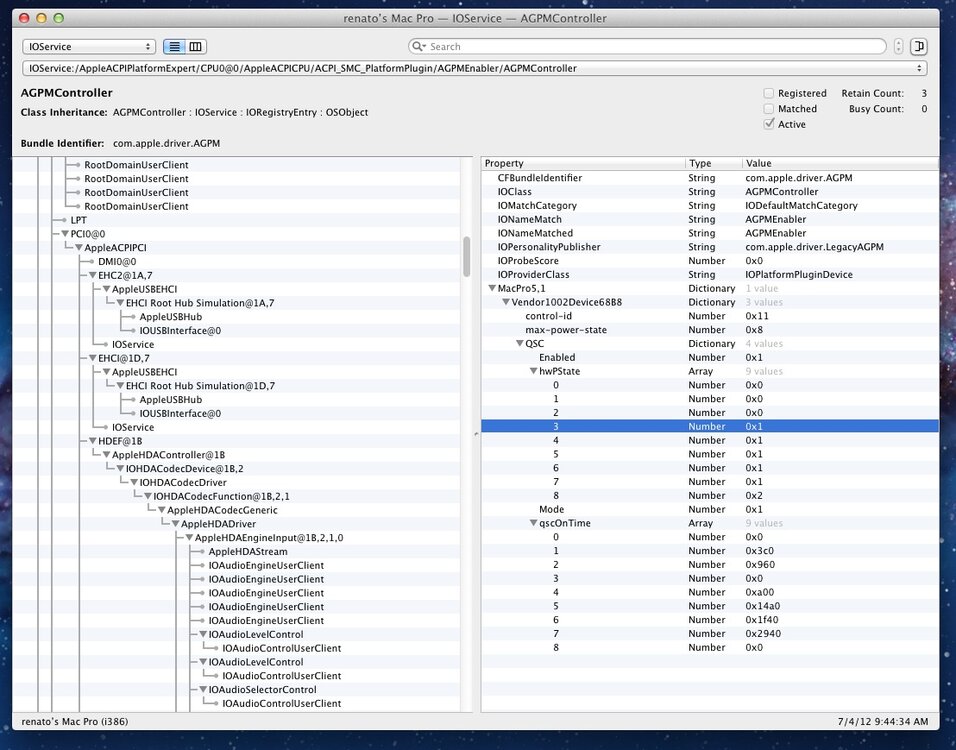This screenshot has height=750, width=956.
Task: Open the IOService plane dropdown
Action: 88,47
